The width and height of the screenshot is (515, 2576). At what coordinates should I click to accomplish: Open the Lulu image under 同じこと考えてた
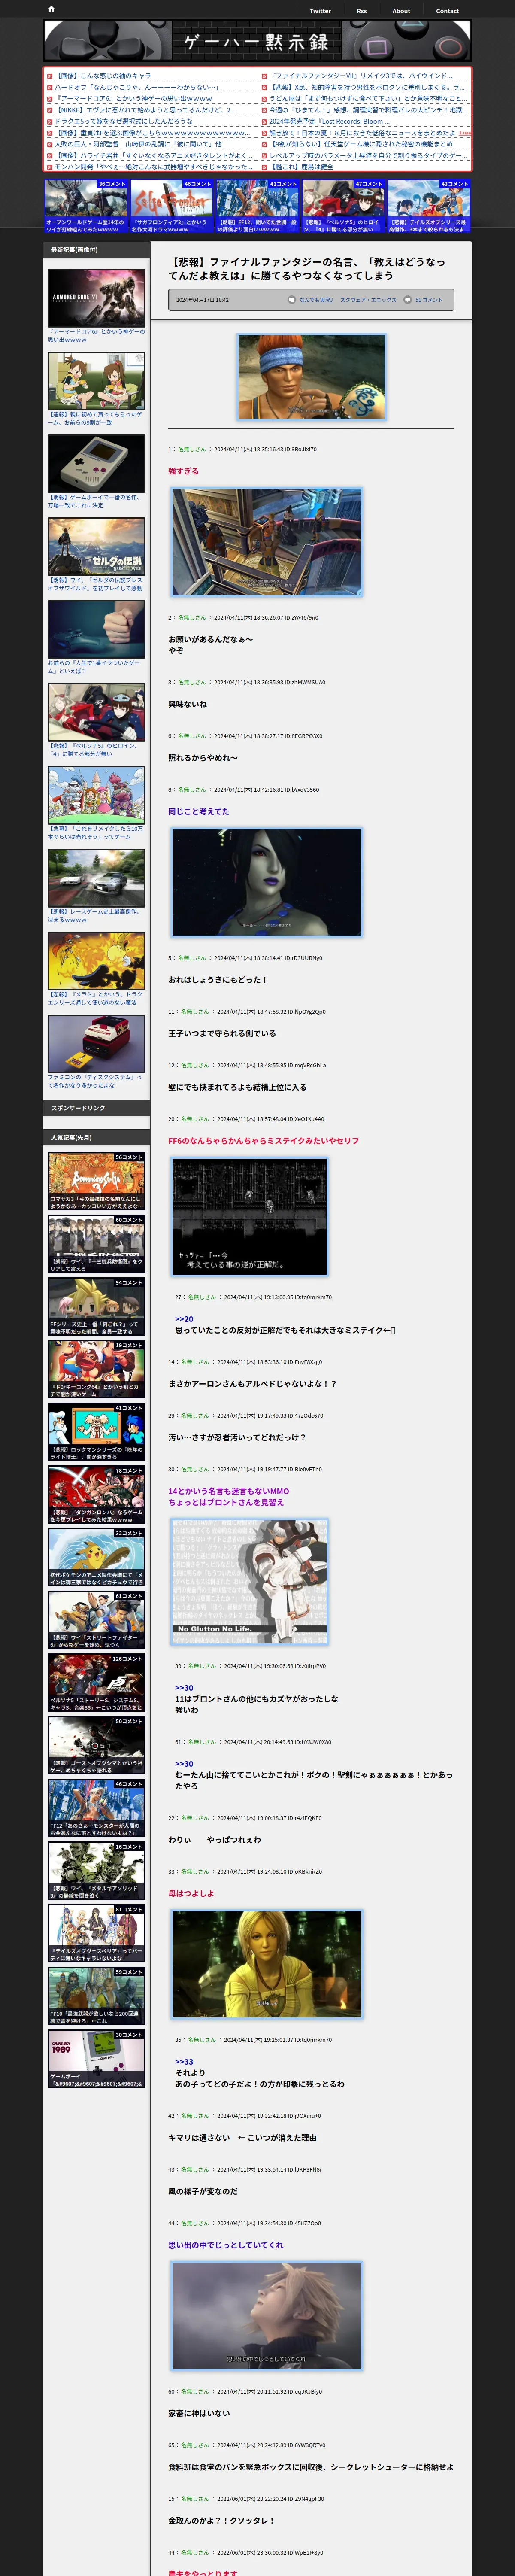point(266,882)
